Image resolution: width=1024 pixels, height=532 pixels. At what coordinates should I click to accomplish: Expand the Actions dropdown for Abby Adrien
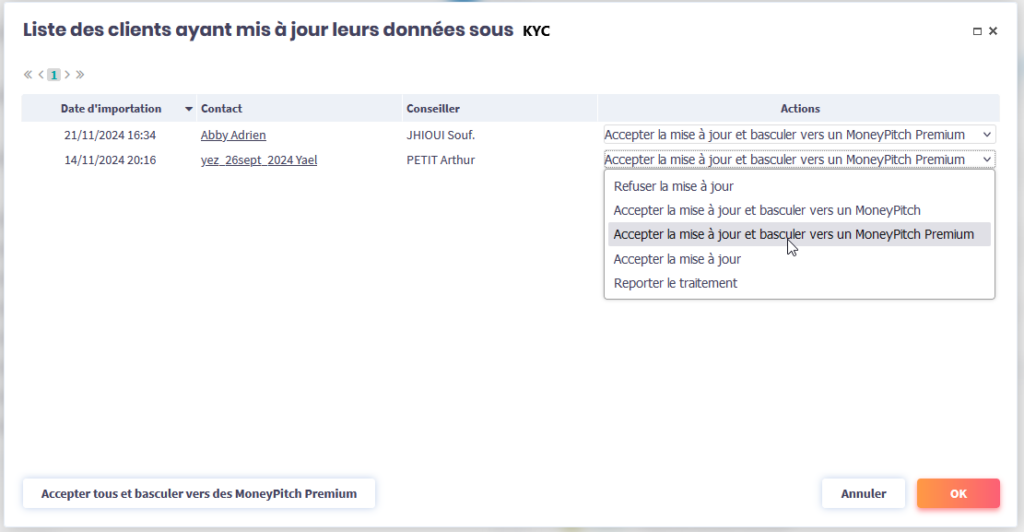[799, 135]
